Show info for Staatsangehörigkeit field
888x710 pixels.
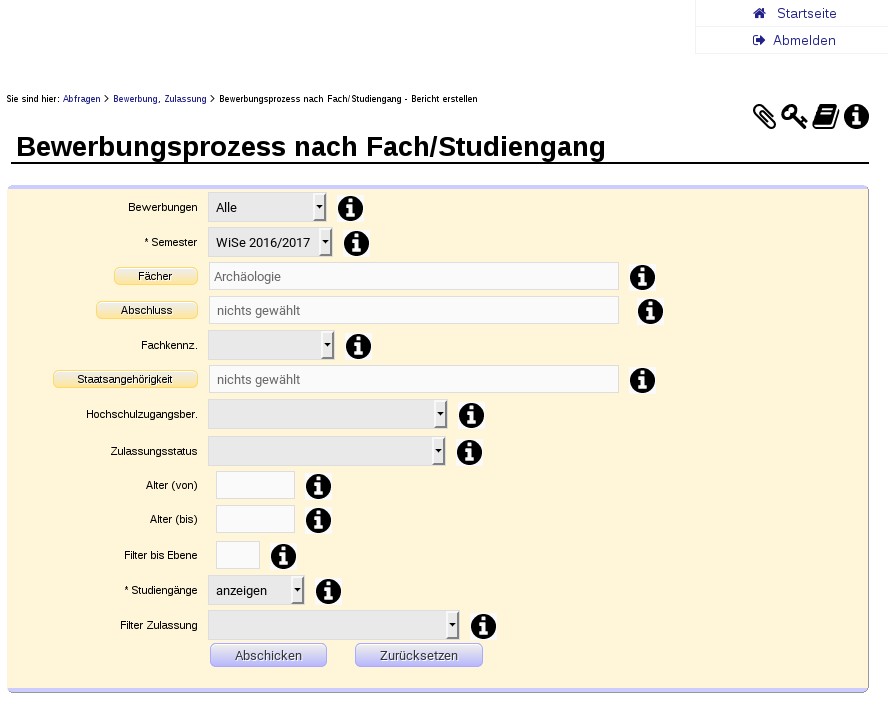(x=642, y=380)
